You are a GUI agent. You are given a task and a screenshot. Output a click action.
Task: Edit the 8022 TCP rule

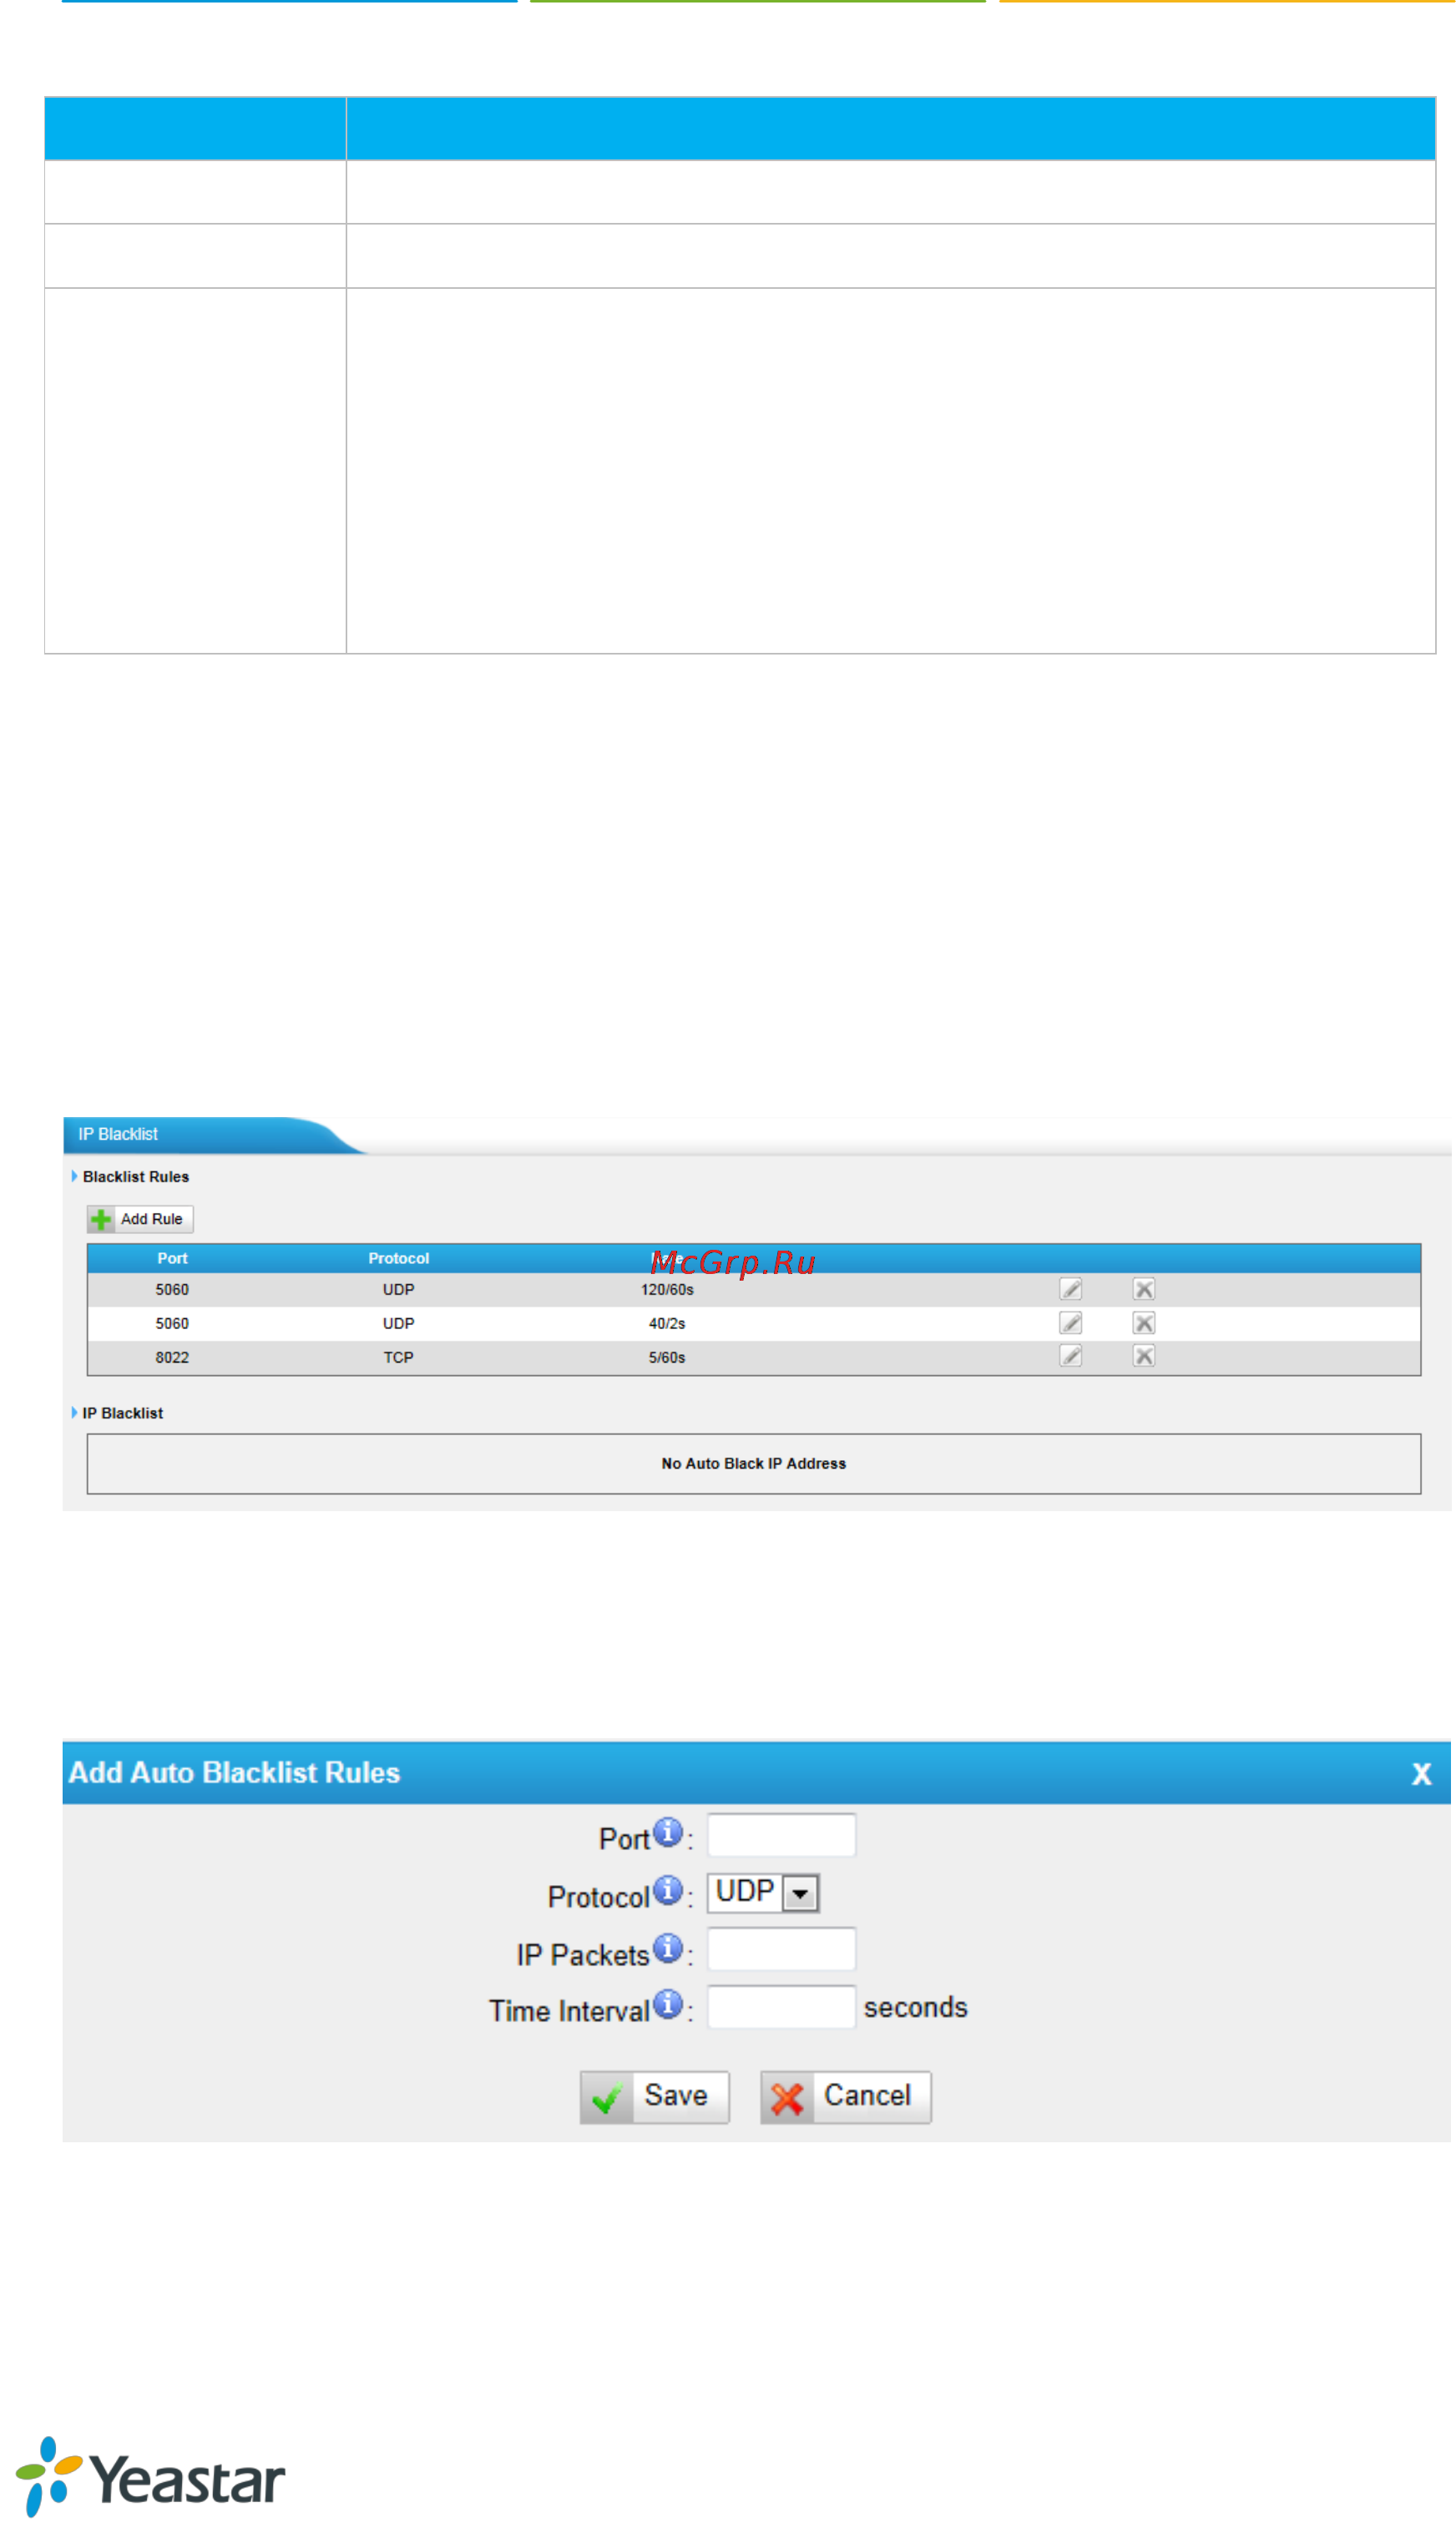point(1070,1356)
